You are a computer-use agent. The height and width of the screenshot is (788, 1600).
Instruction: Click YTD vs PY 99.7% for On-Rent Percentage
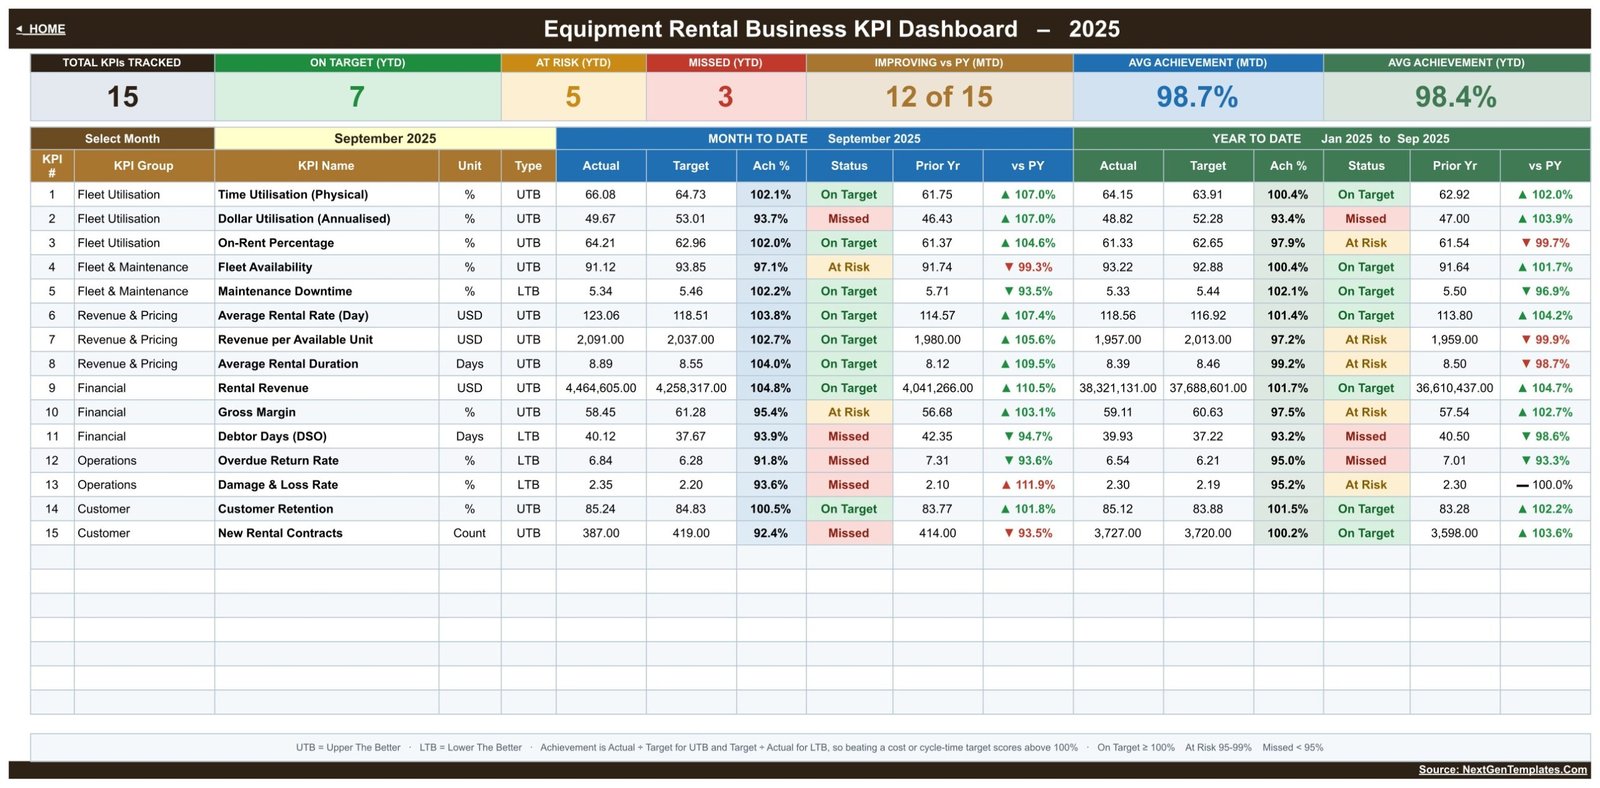point(1545,243)
